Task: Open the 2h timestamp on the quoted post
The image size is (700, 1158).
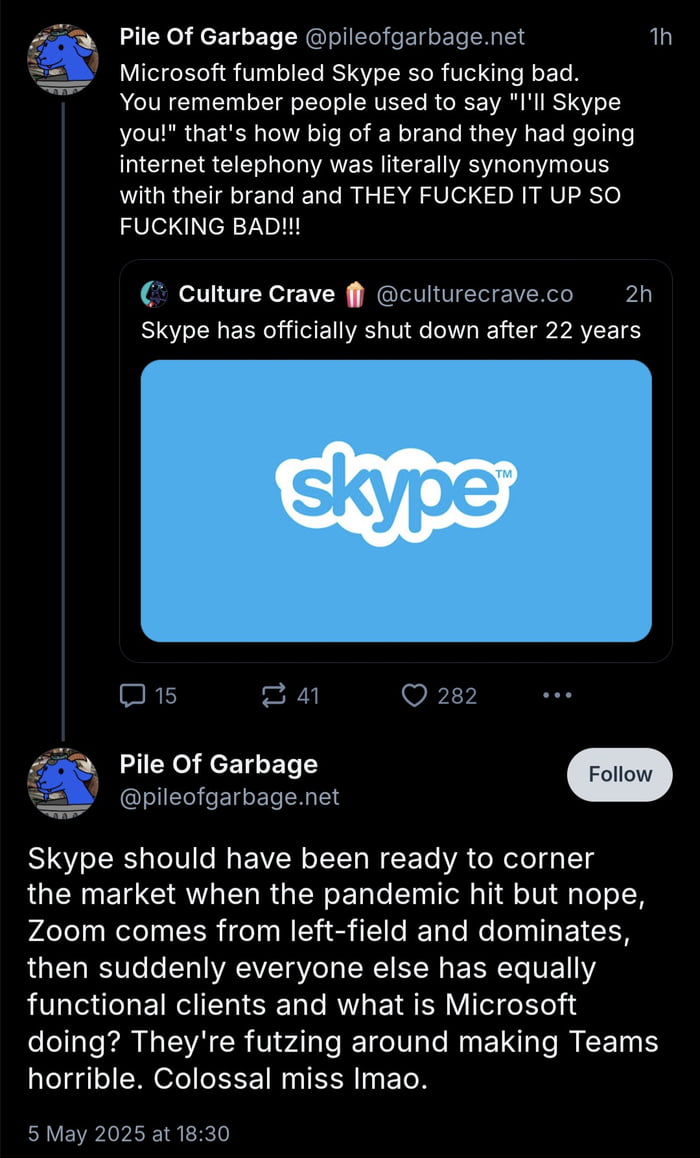Action: point(639,293)
